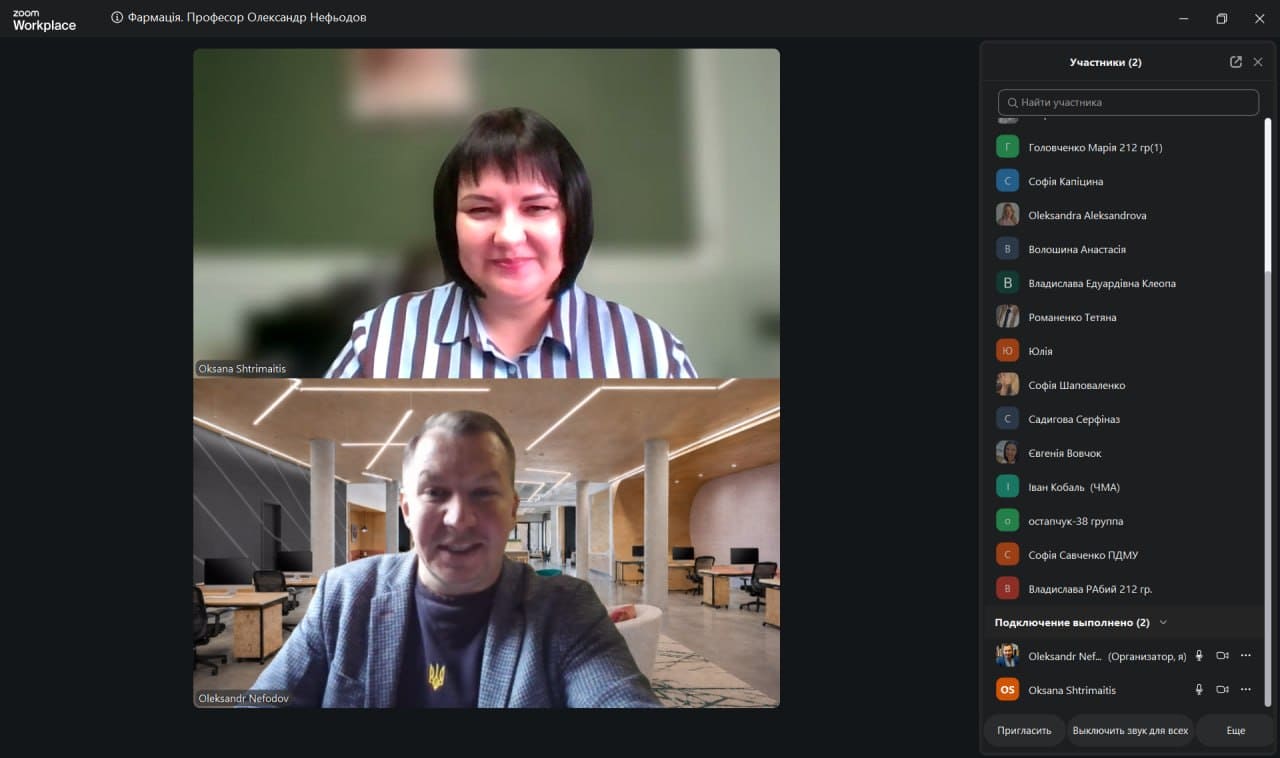
Task: Click Софія Шаповаленко's avatar photo
Action: tap(1008, 385)
